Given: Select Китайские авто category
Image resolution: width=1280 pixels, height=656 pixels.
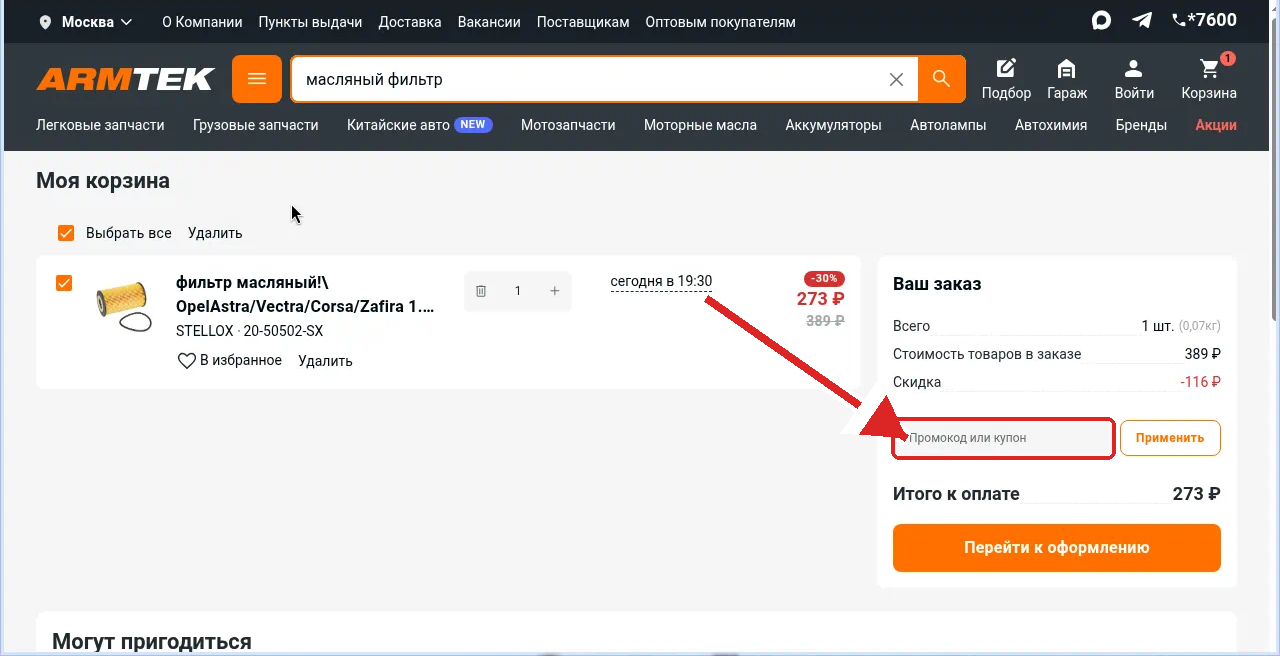Looking at the screenshot, I should click(420, 125).
